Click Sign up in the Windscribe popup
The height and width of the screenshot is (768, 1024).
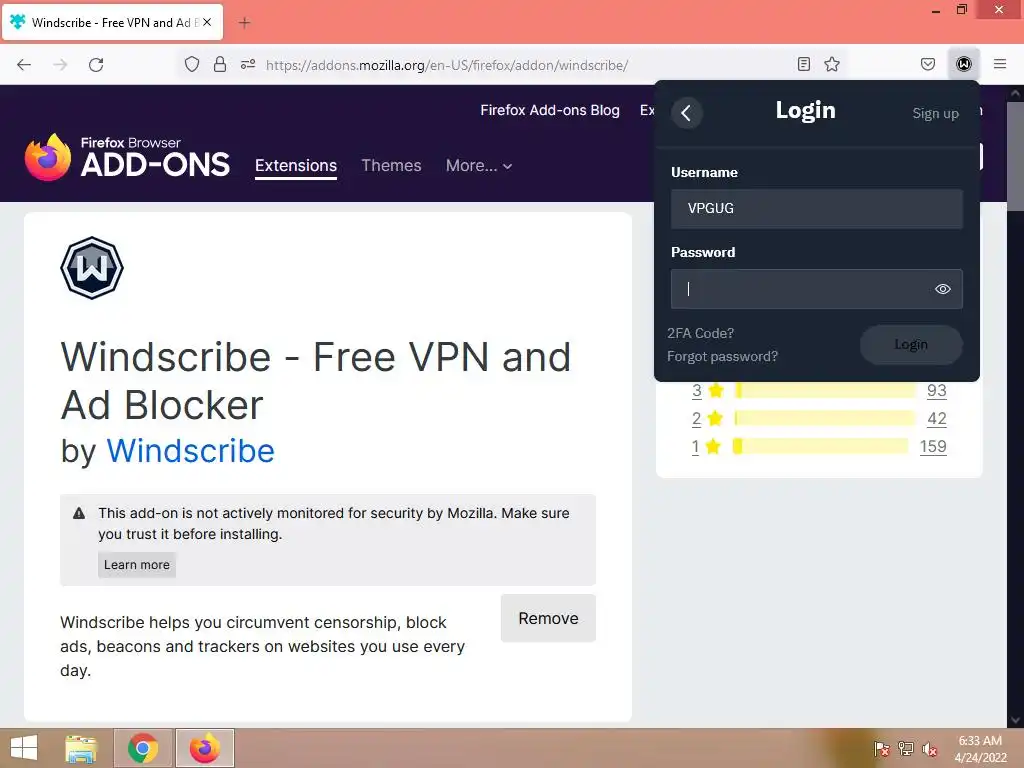(935, 114)
